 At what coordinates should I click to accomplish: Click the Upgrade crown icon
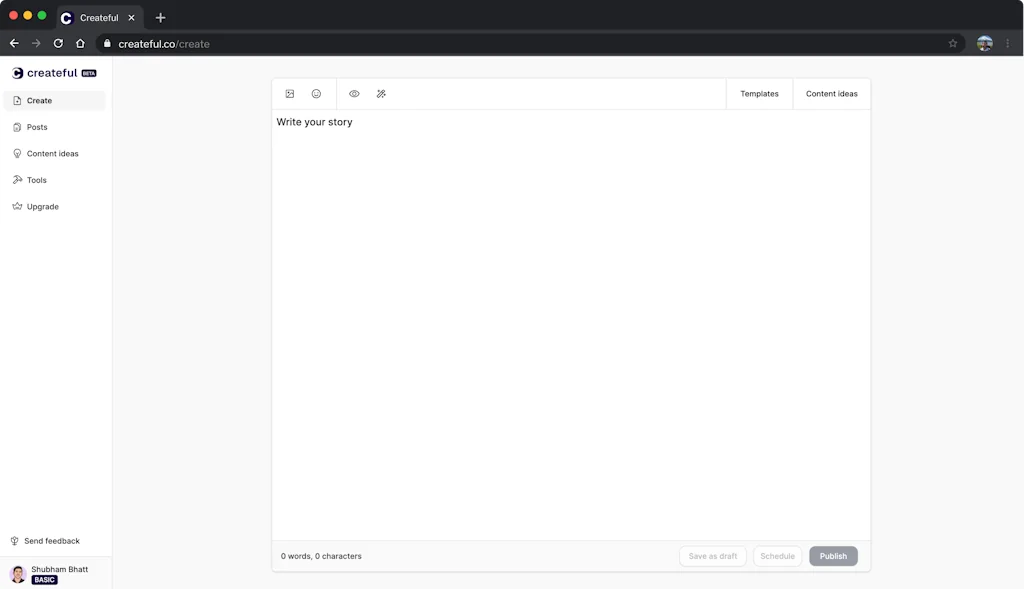[x=16, y=206]
